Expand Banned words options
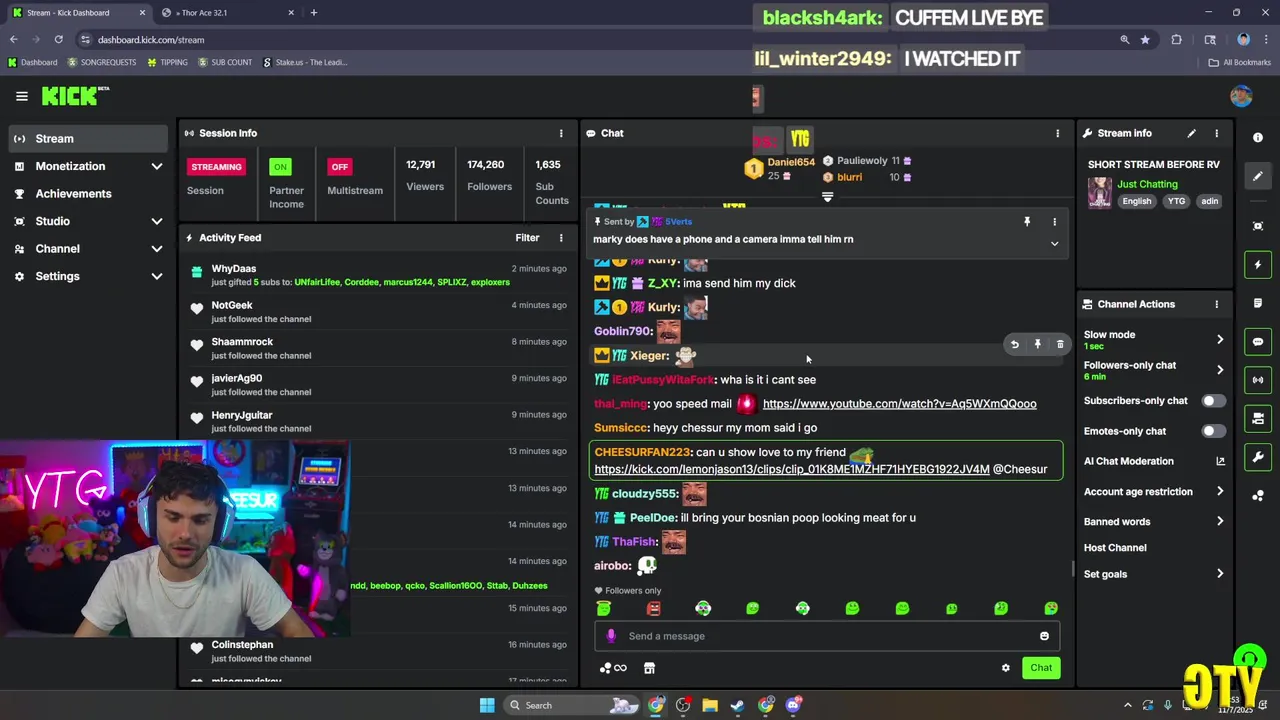The height and width of the screenshot is (720, 1280). (1220, 521)
